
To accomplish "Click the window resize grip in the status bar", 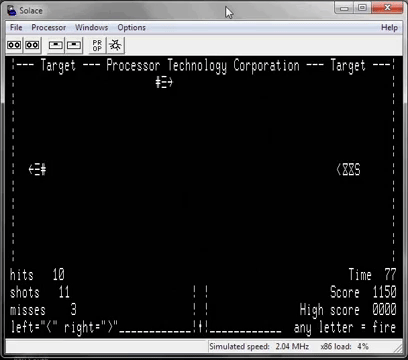I will pyautogui.click(x=398, y=348).
